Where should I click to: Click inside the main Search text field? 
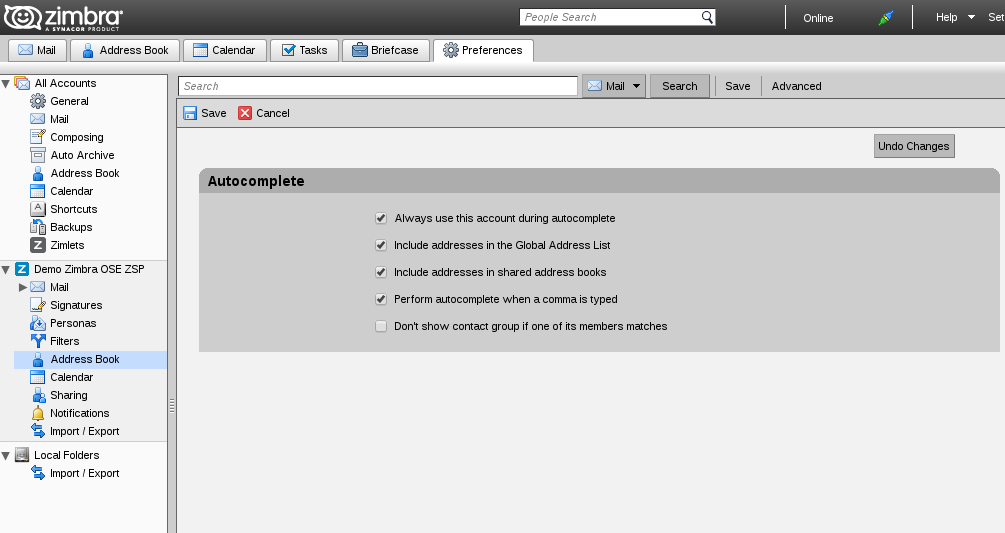pos(378,86)
